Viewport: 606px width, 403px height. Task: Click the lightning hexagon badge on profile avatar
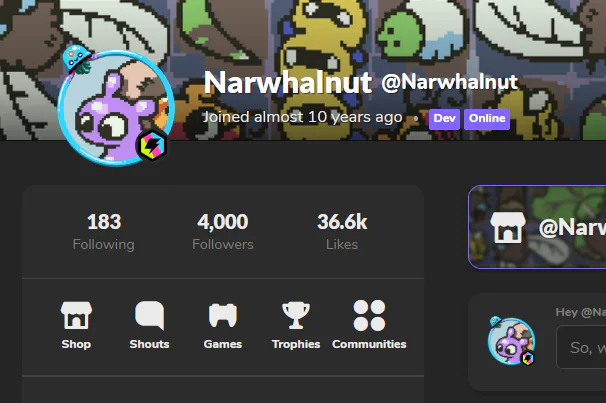[x=152, y=146]
